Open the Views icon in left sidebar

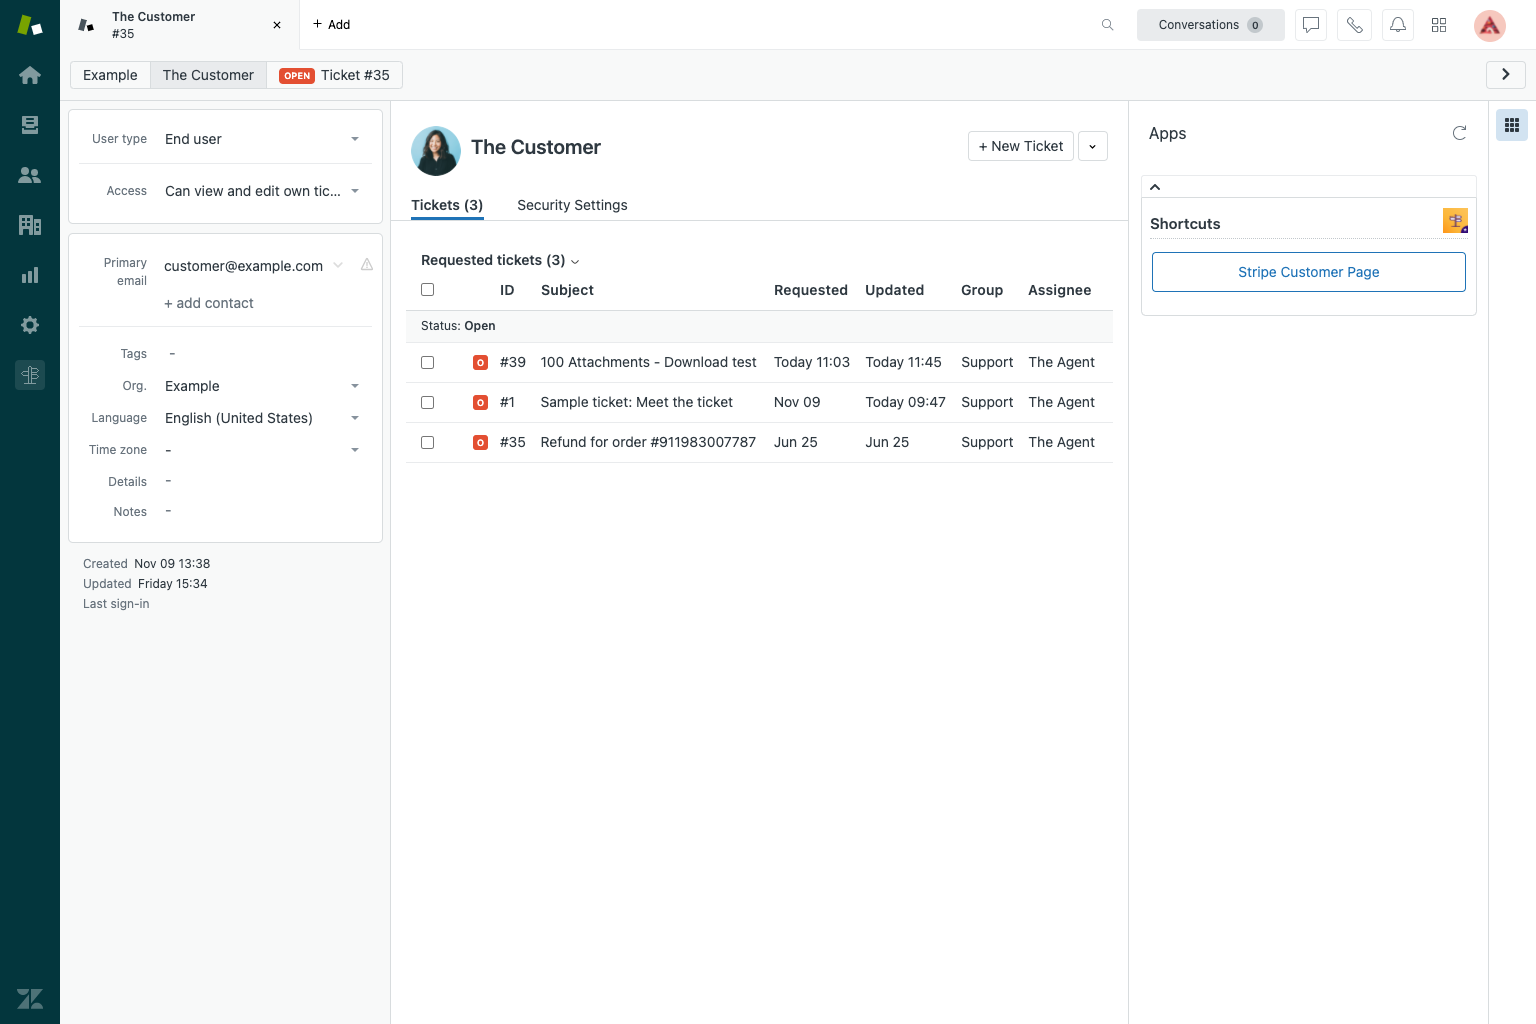coord(30,125)
